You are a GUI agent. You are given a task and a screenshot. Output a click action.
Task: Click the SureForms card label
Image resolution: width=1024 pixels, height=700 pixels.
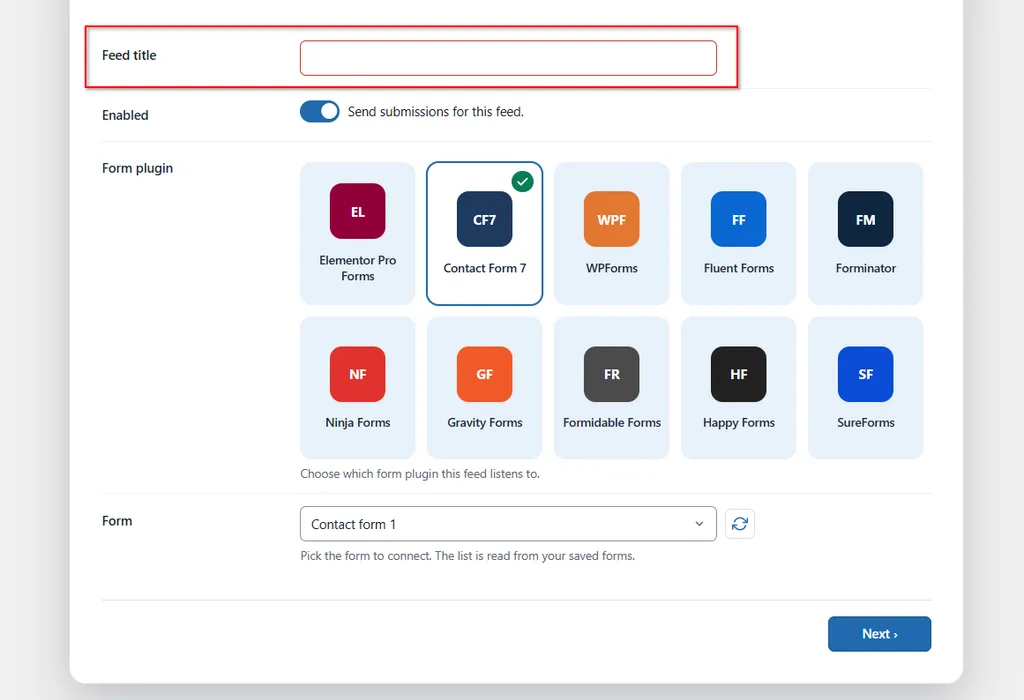point(865,422)
